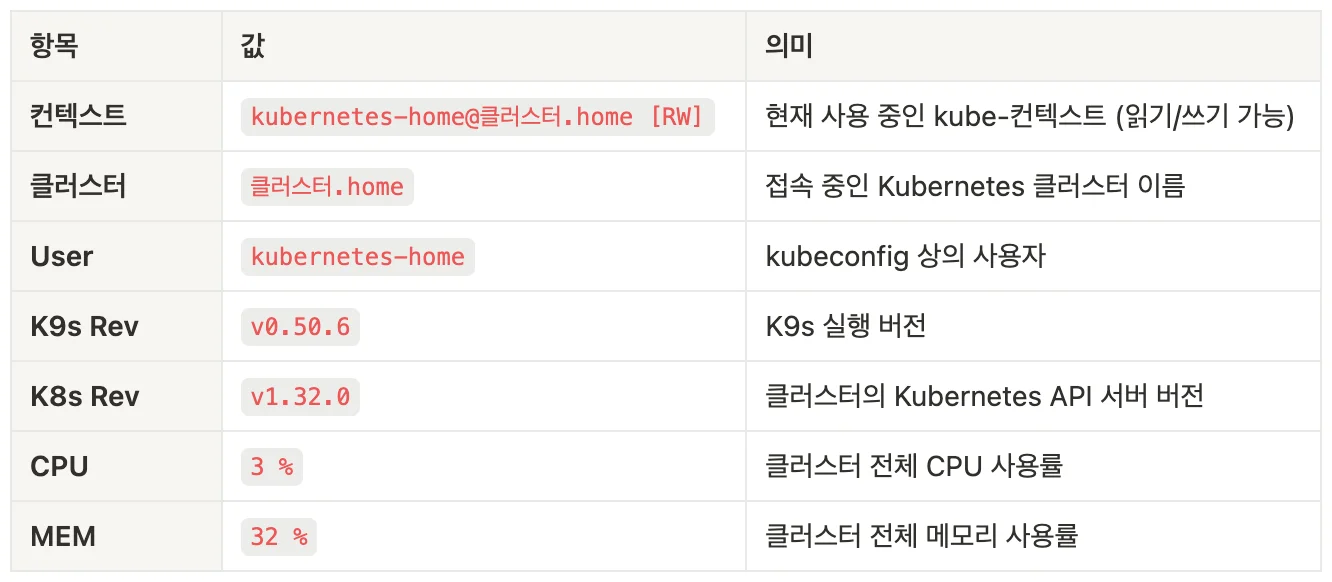Click the 항목 column header
The image size is (1332, 582).
point(54,46)
